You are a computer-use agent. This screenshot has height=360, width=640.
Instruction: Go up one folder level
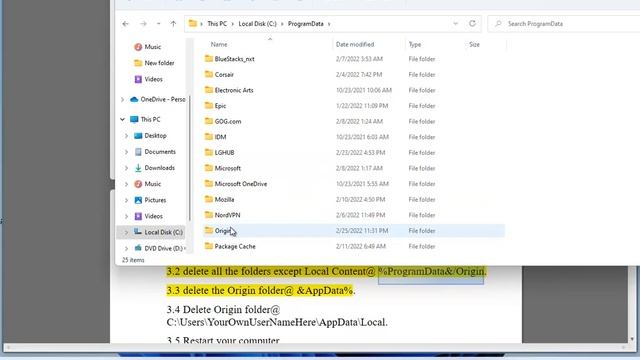tap(173, 24)
